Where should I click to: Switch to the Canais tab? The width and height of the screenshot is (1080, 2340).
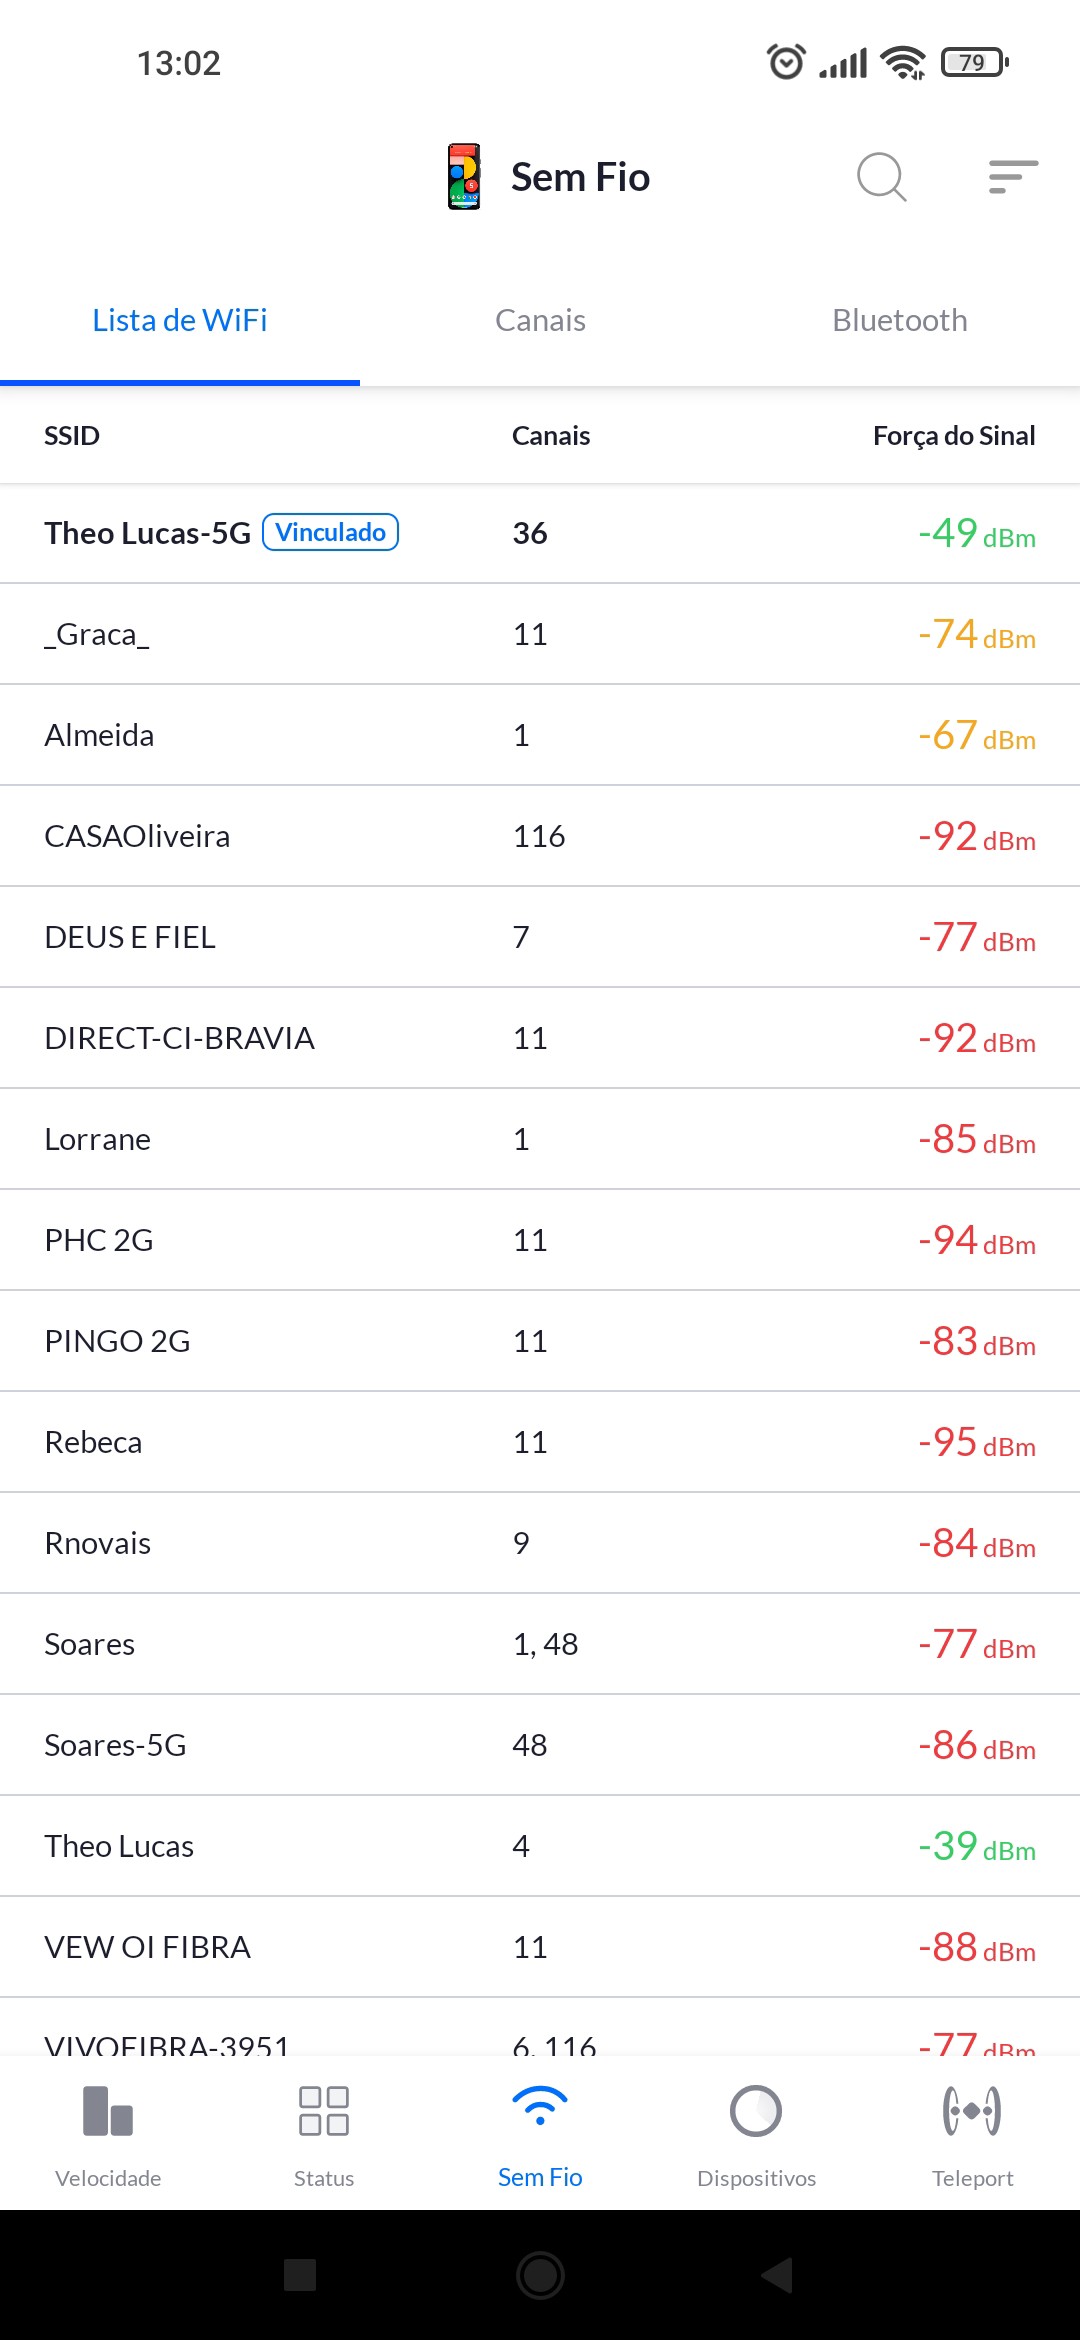coord(540,321)
